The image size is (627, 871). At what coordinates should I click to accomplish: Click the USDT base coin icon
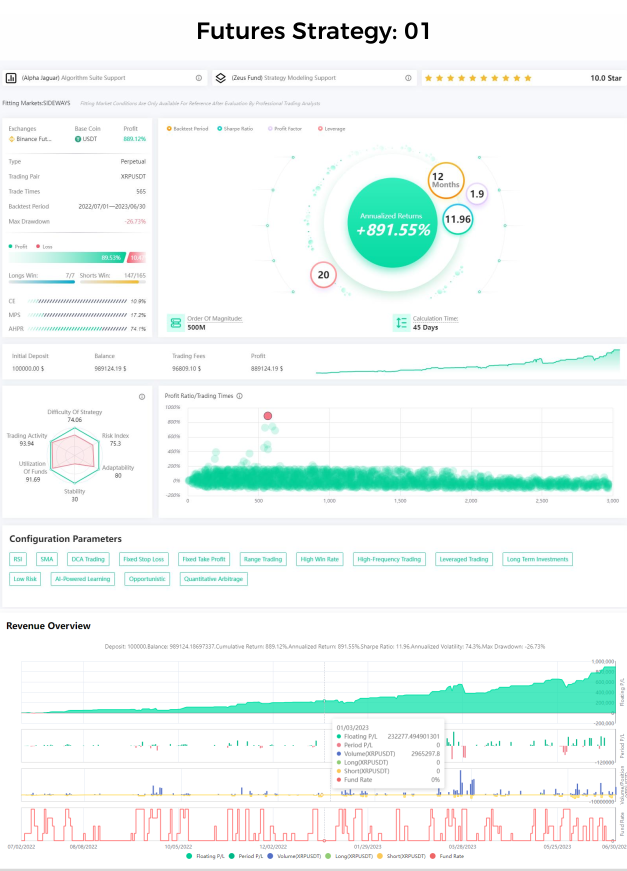[x=78, y=139]
